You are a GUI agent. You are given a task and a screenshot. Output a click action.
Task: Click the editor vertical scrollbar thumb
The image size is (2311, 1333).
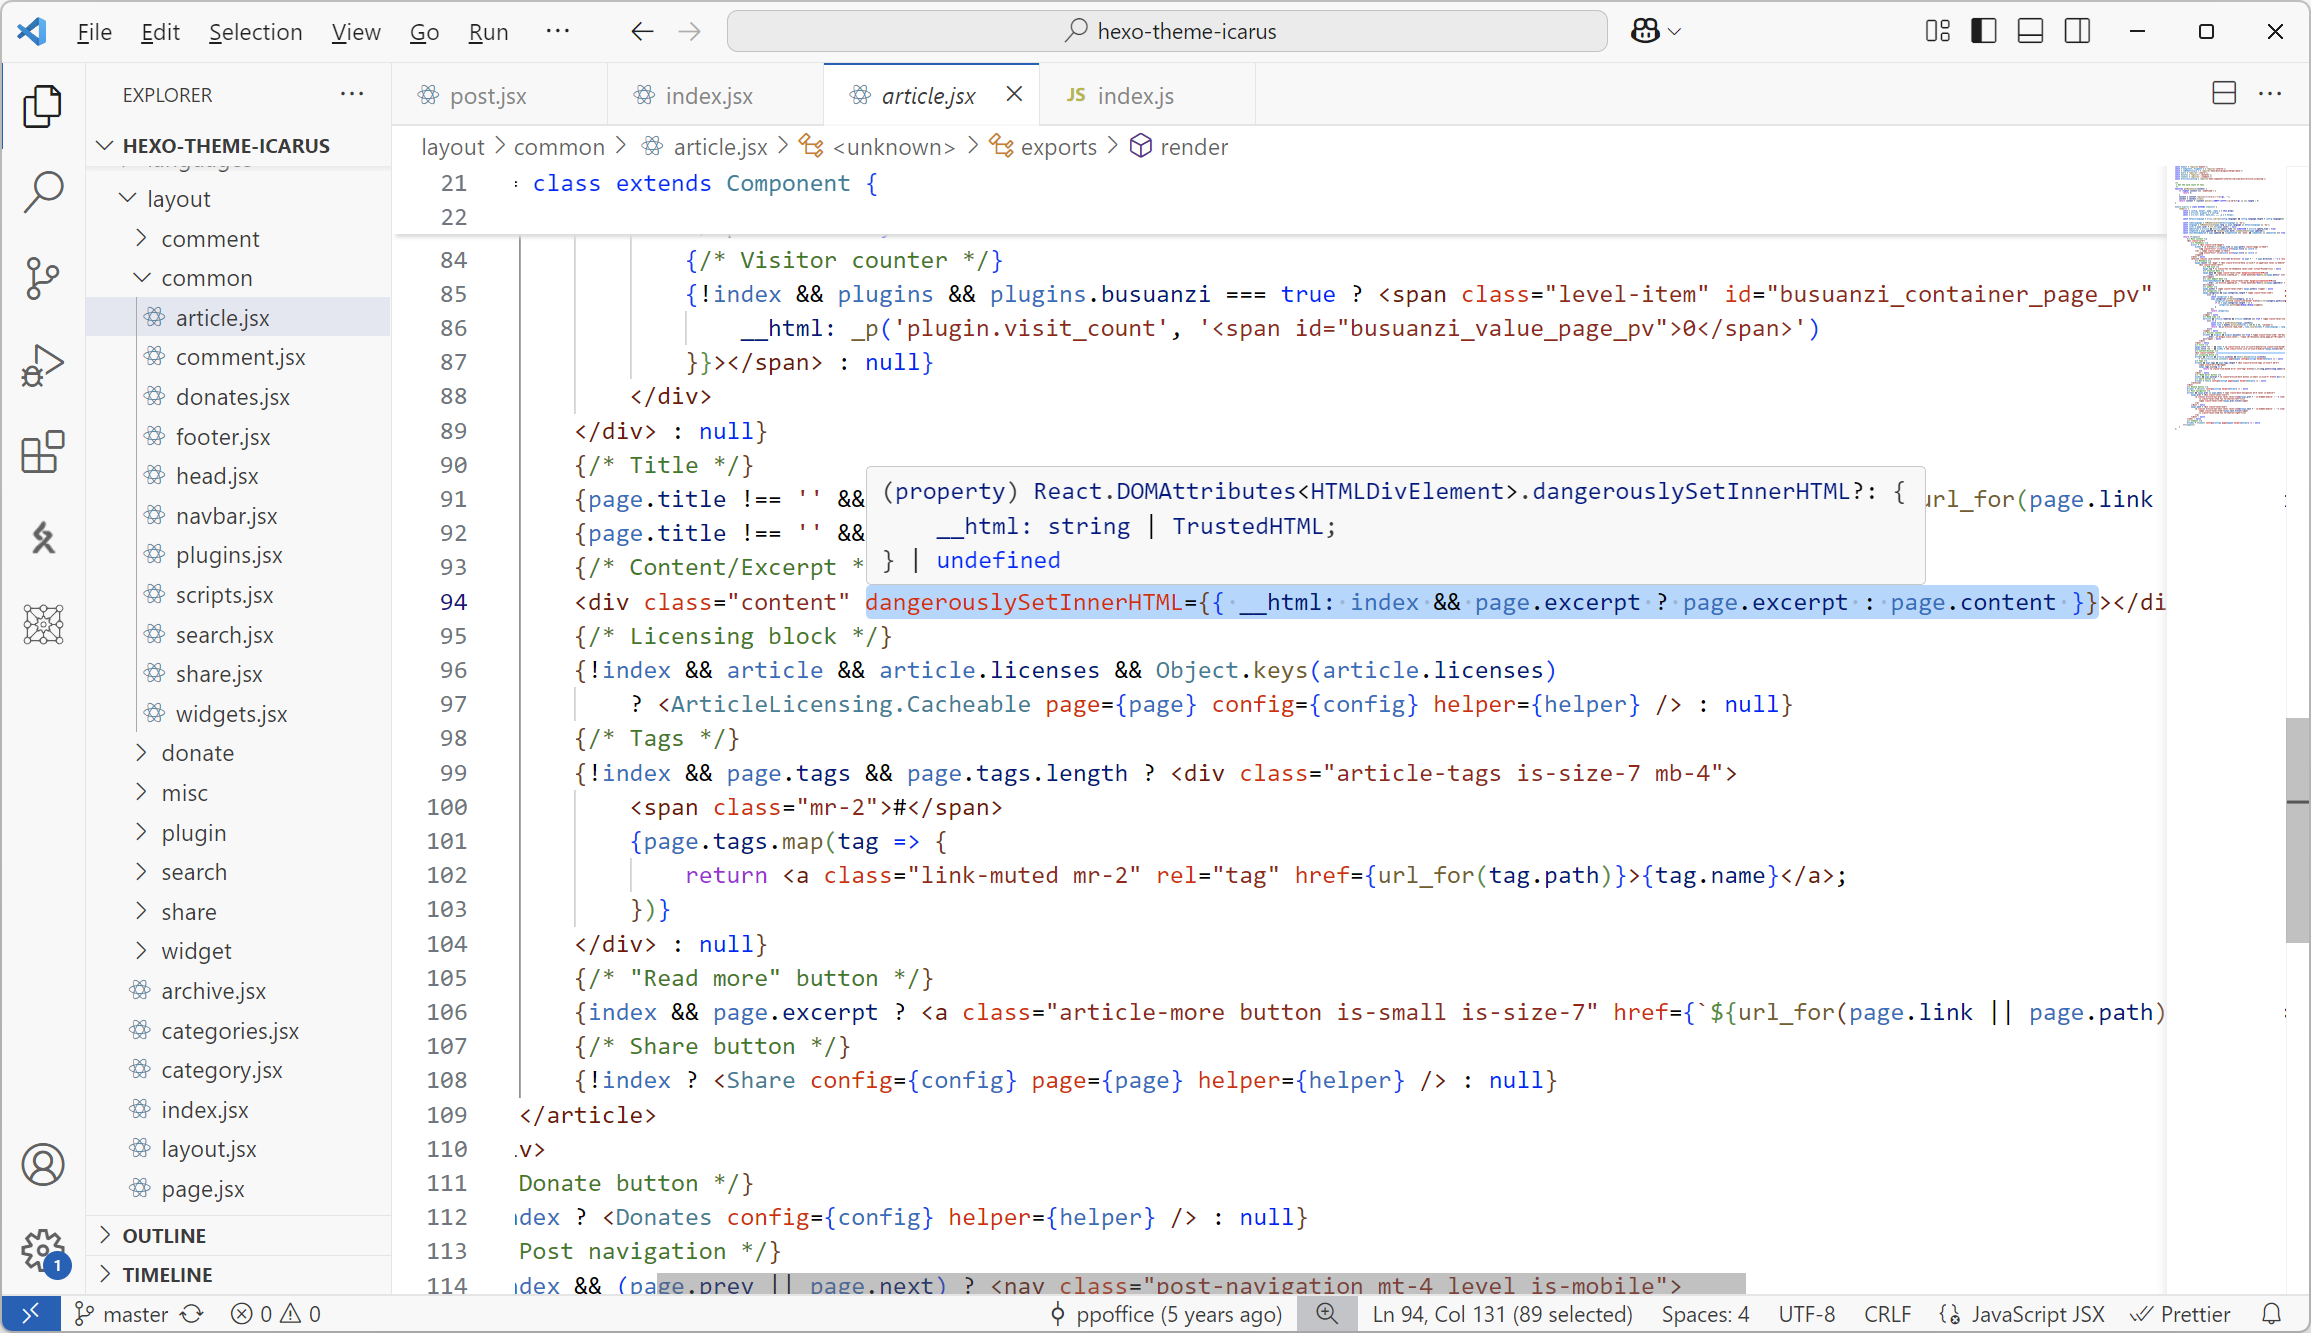click(2297, 830)
